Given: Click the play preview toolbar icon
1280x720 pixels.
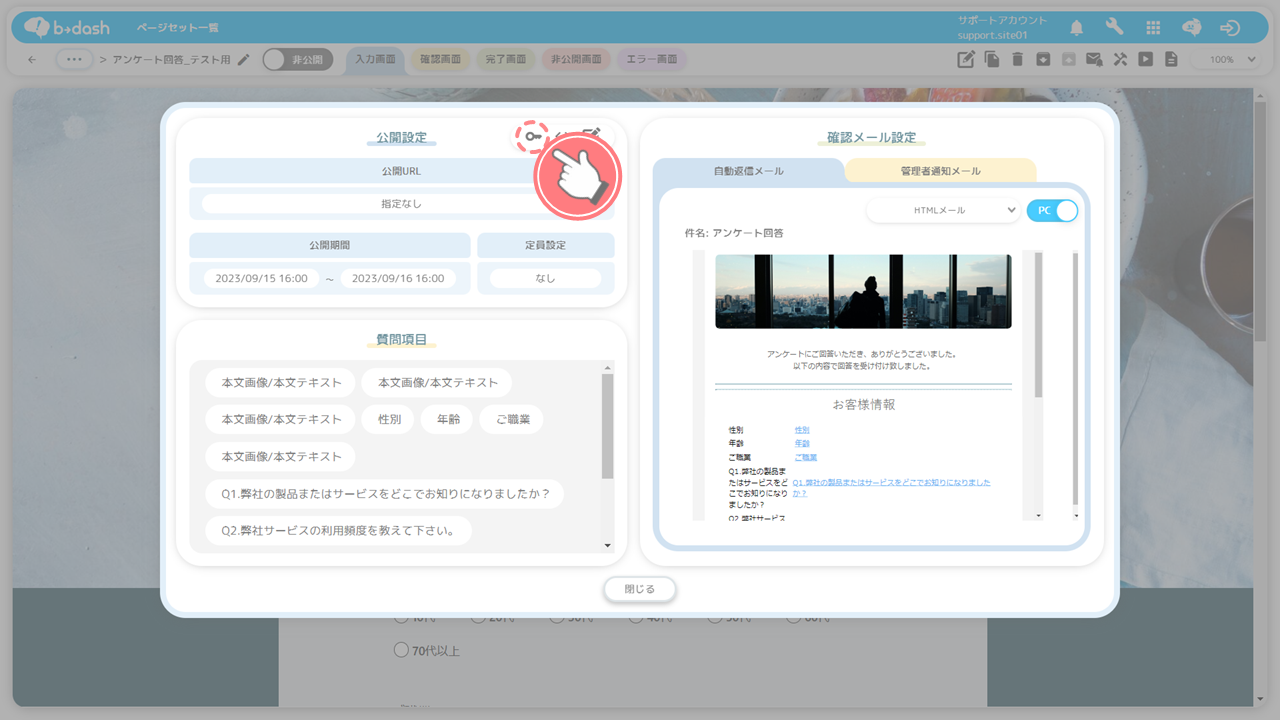Looking at the screenshot, I should click(1145, 60).
